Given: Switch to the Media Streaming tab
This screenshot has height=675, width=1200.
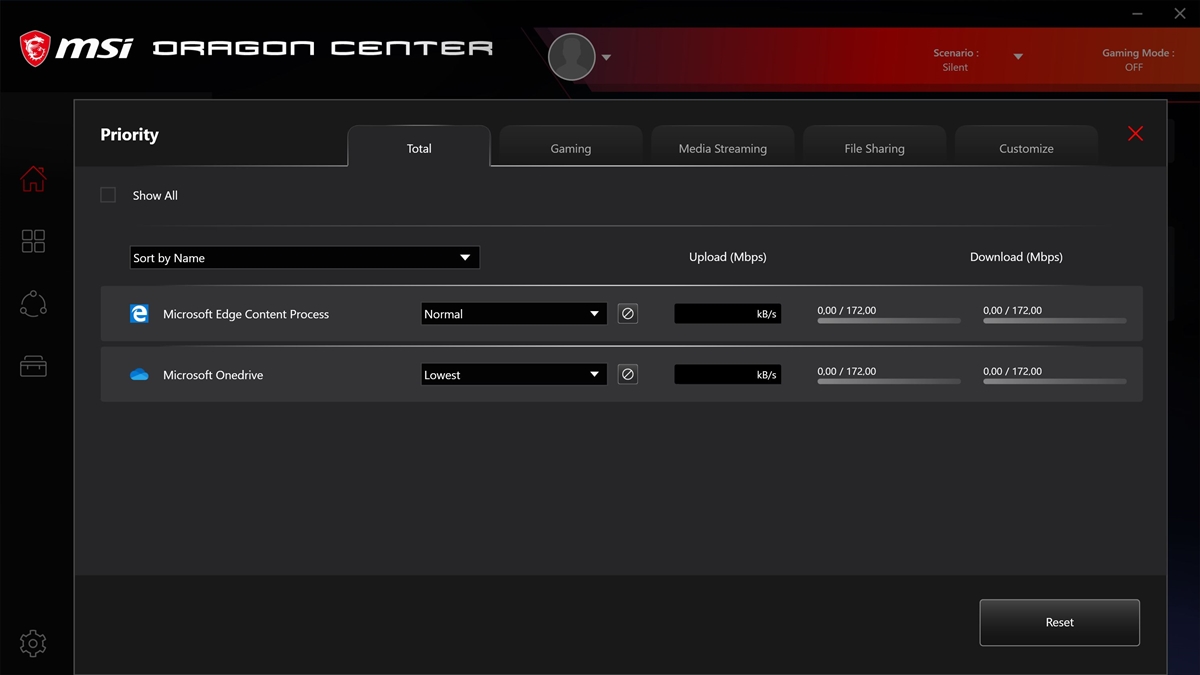Looking at the screenshot, I should pos(723,148).
